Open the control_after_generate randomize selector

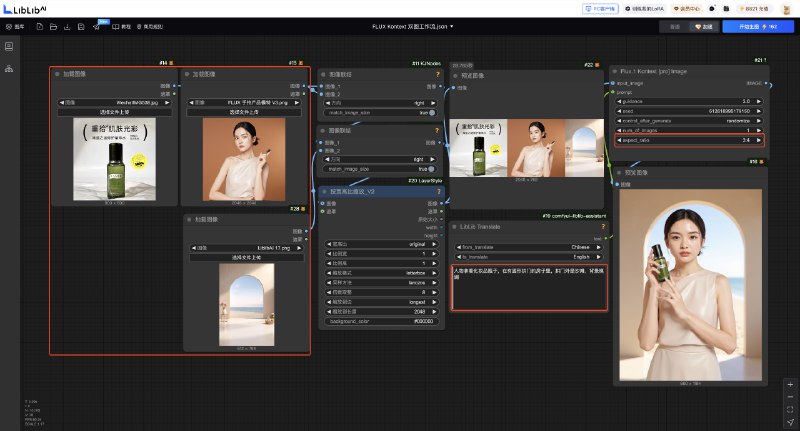click(x=689, y=121)
